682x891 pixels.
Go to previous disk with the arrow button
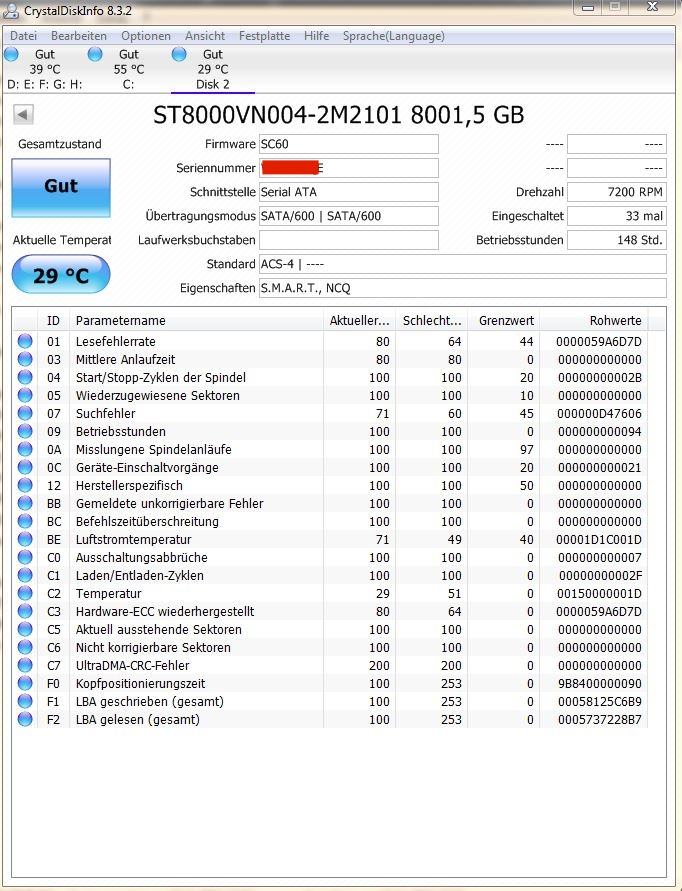coord(23,114)
